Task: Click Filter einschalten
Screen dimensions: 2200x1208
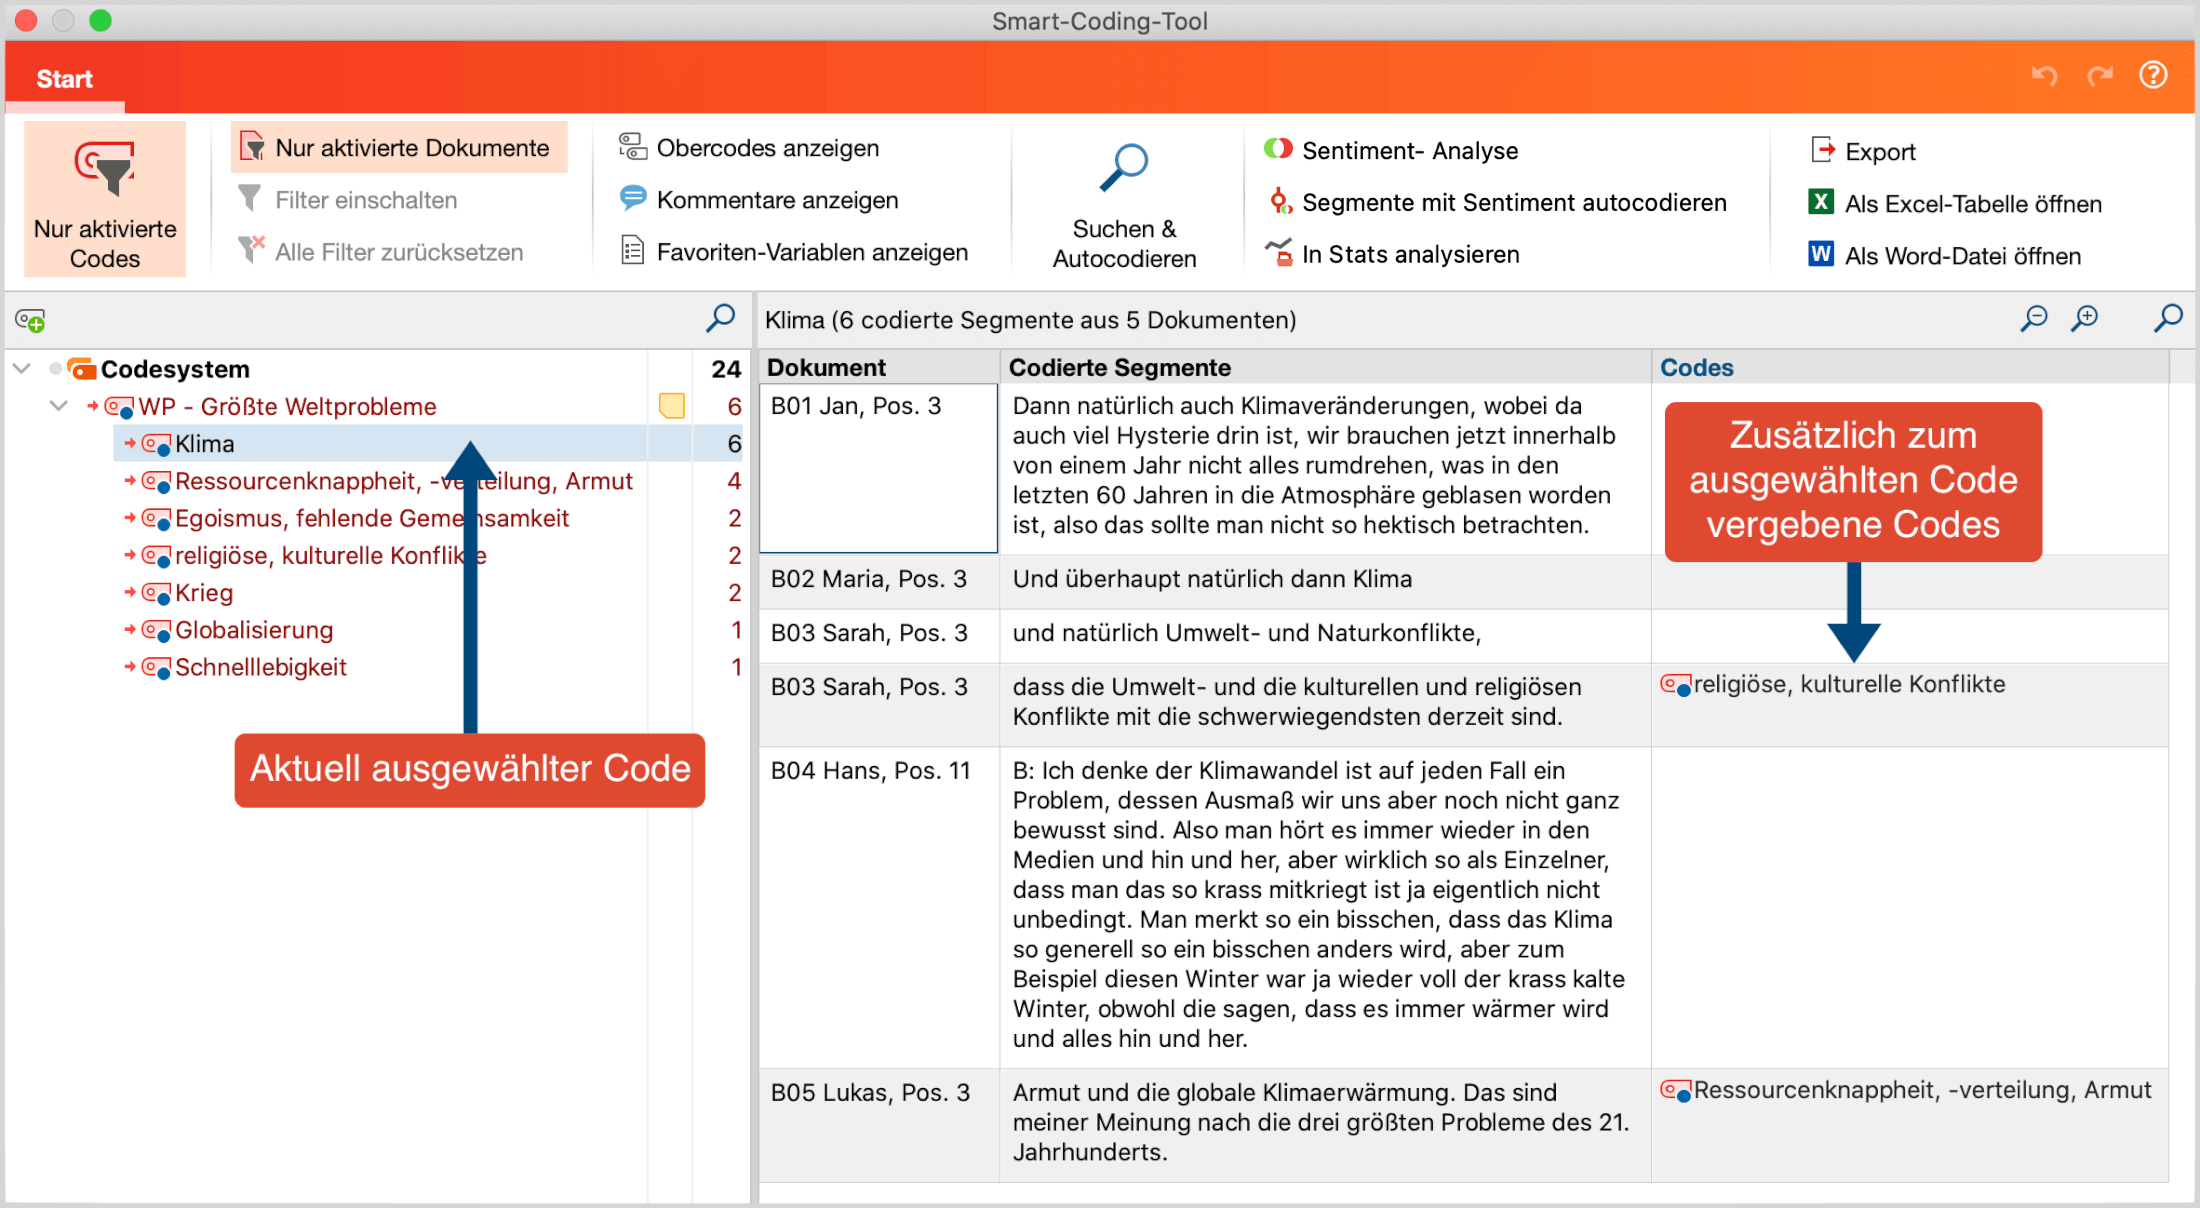Action: tap(347, 200)
